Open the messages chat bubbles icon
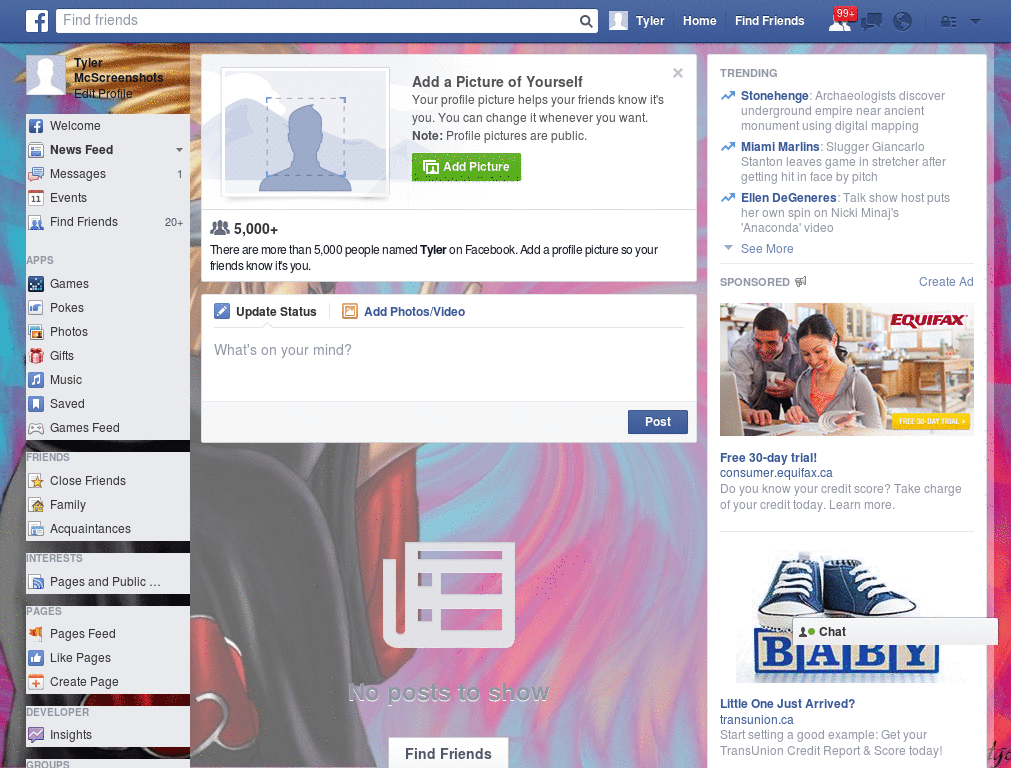The width and height of the screenshot is (1024, 768). 871,22
